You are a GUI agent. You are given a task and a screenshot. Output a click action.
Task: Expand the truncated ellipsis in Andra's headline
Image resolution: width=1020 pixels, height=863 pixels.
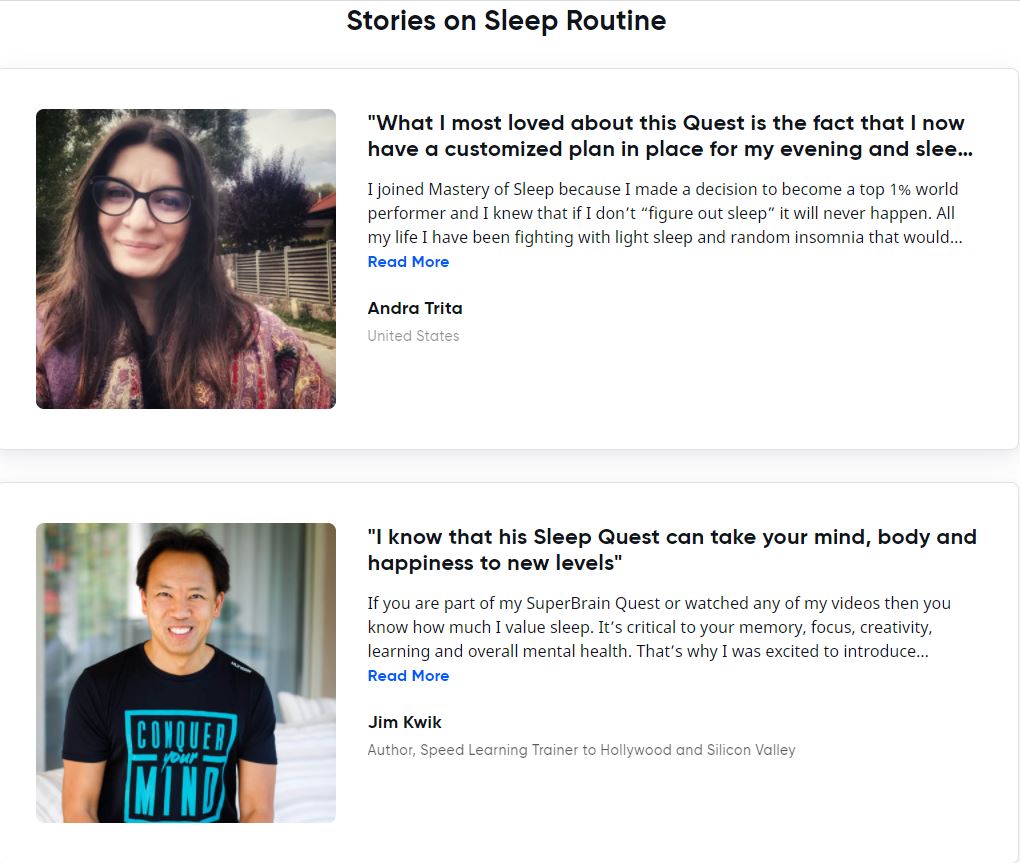965,150
